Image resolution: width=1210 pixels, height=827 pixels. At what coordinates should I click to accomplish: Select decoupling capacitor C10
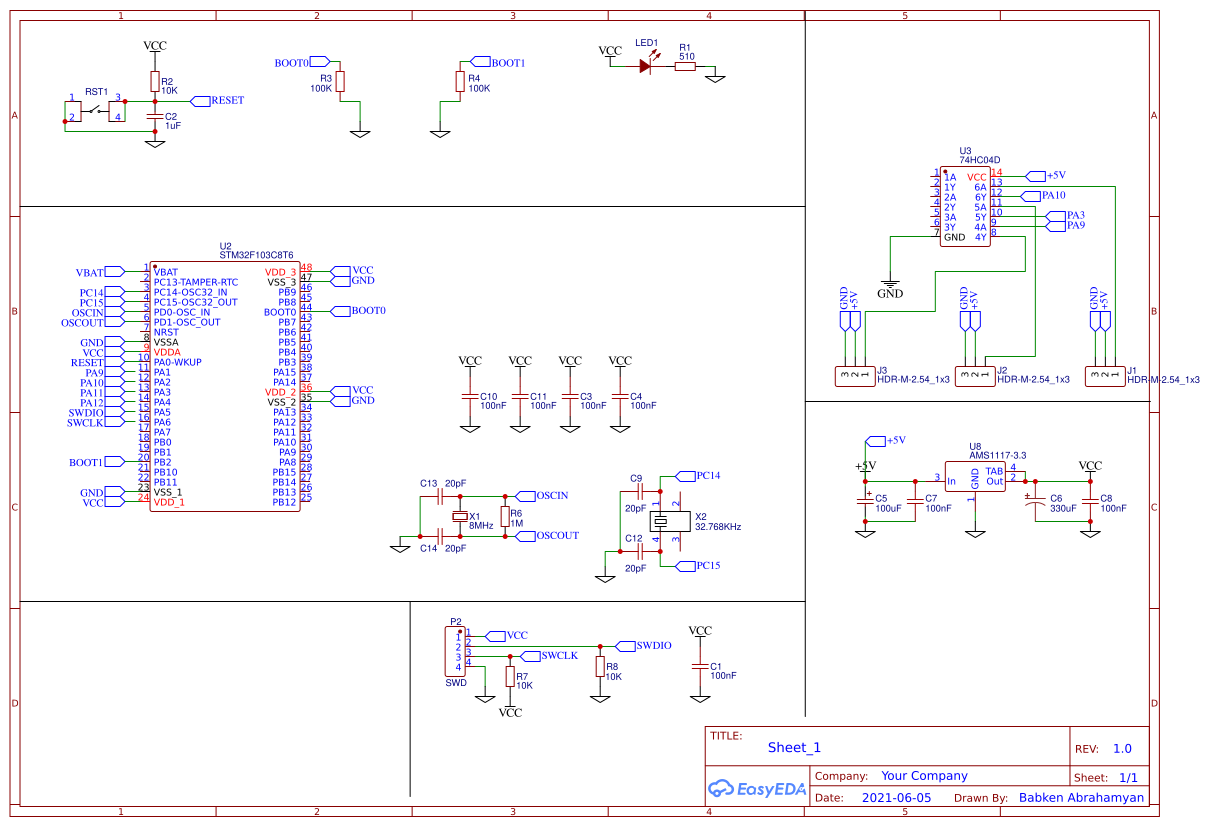coord(470,398)
